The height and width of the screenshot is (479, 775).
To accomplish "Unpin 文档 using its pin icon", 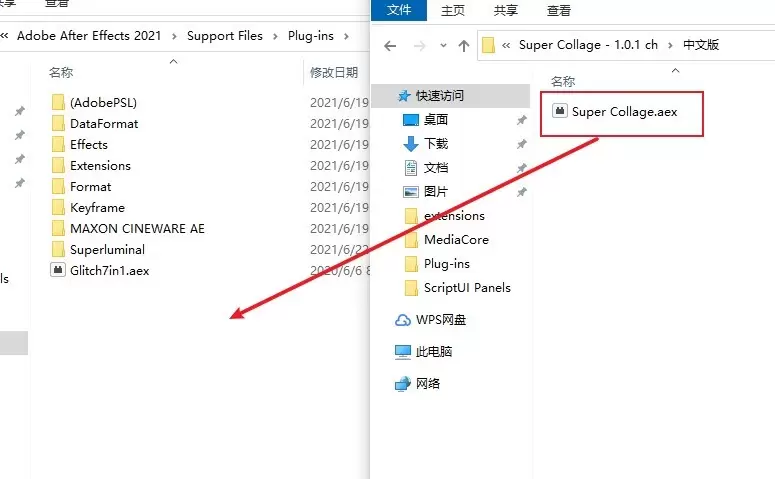I will (x=521, y=168).
